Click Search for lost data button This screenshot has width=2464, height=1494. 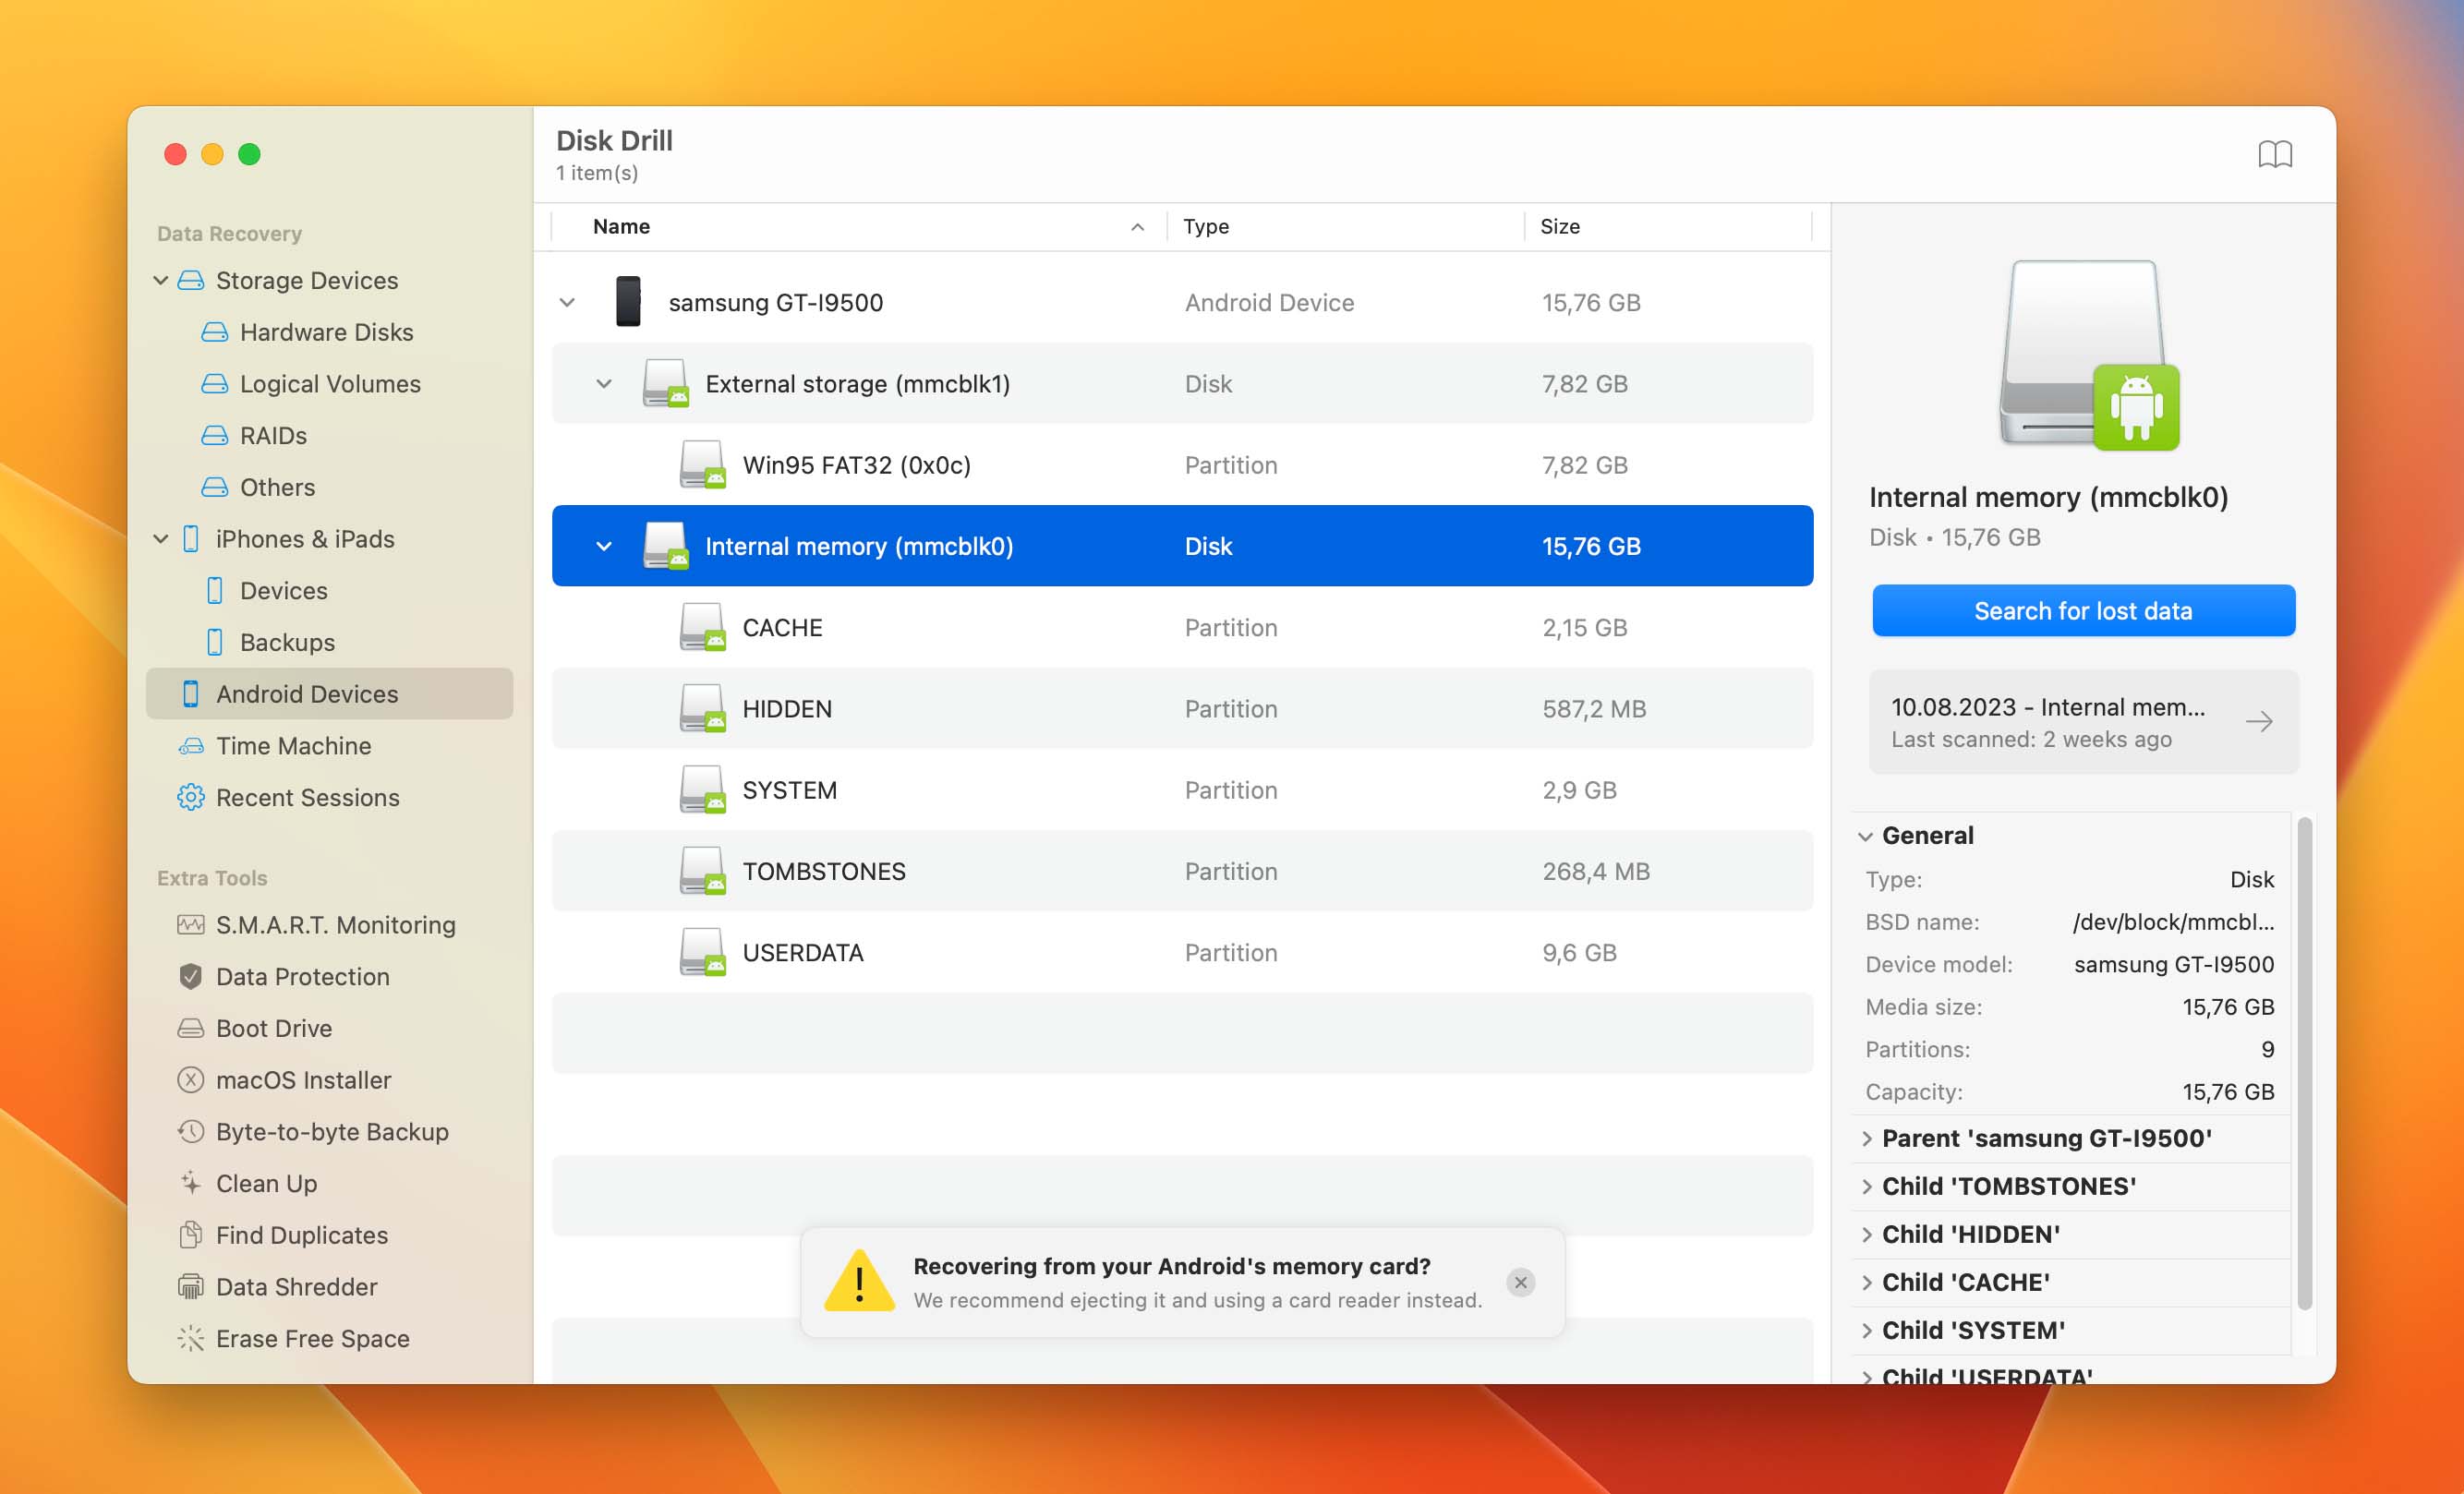pos(2084,608)
